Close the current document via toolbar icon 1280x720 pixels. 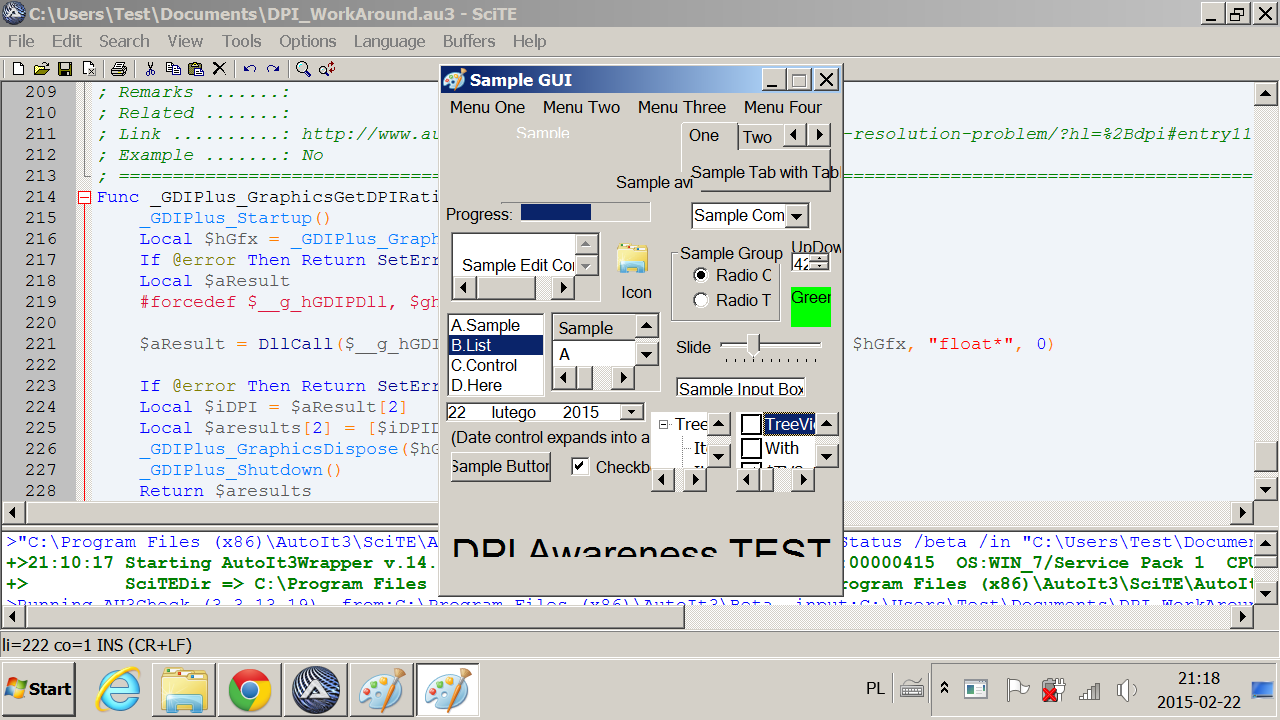pyautogui.click(x=89, y=69)
